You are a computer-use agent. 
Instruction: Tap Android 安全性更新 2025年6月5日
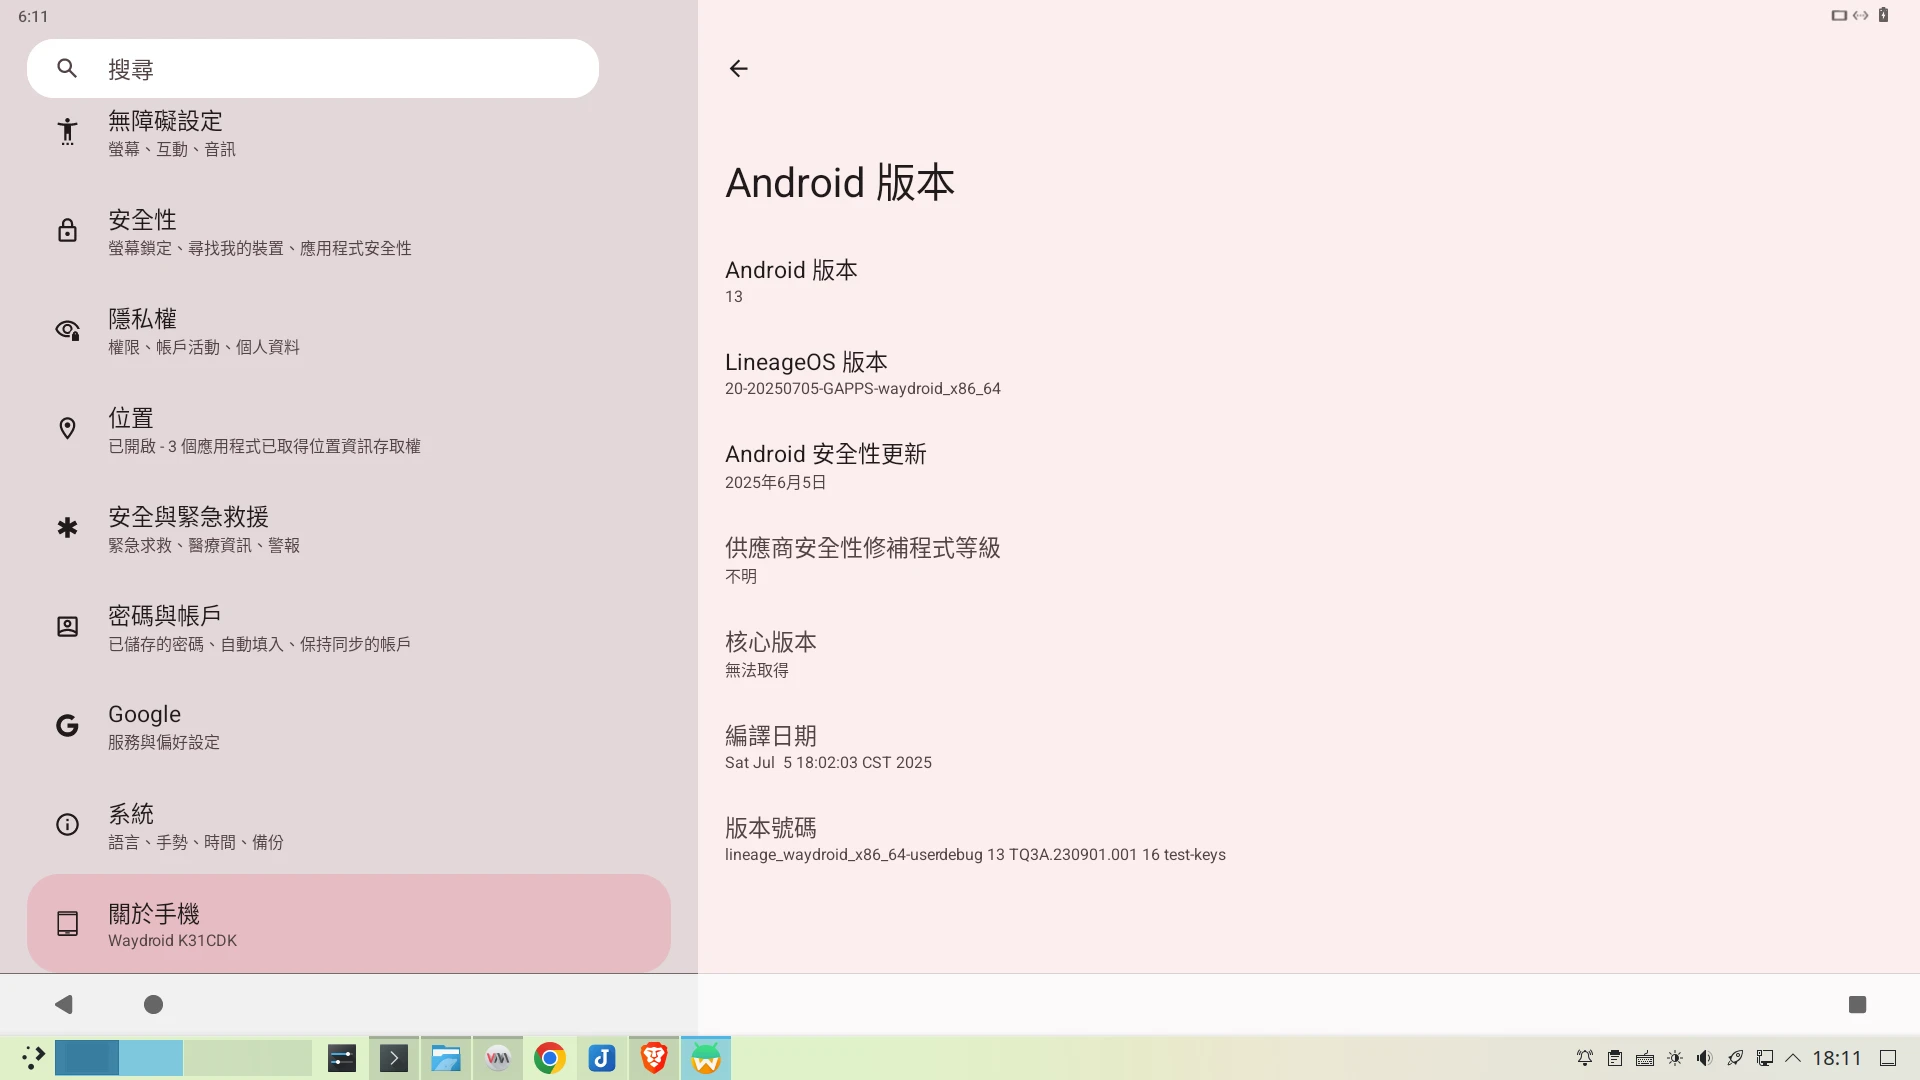pos(1309,467)
